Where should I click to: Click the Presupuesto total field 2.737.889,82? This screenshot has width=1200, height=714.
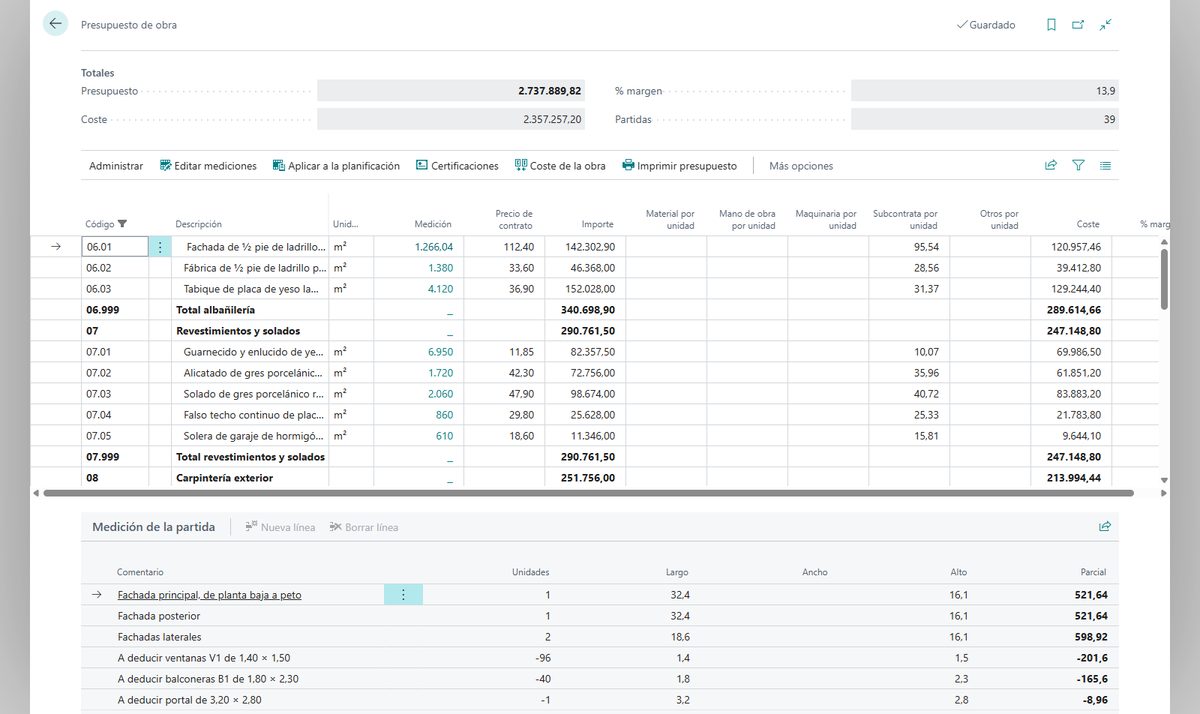[x=450, y=91]
